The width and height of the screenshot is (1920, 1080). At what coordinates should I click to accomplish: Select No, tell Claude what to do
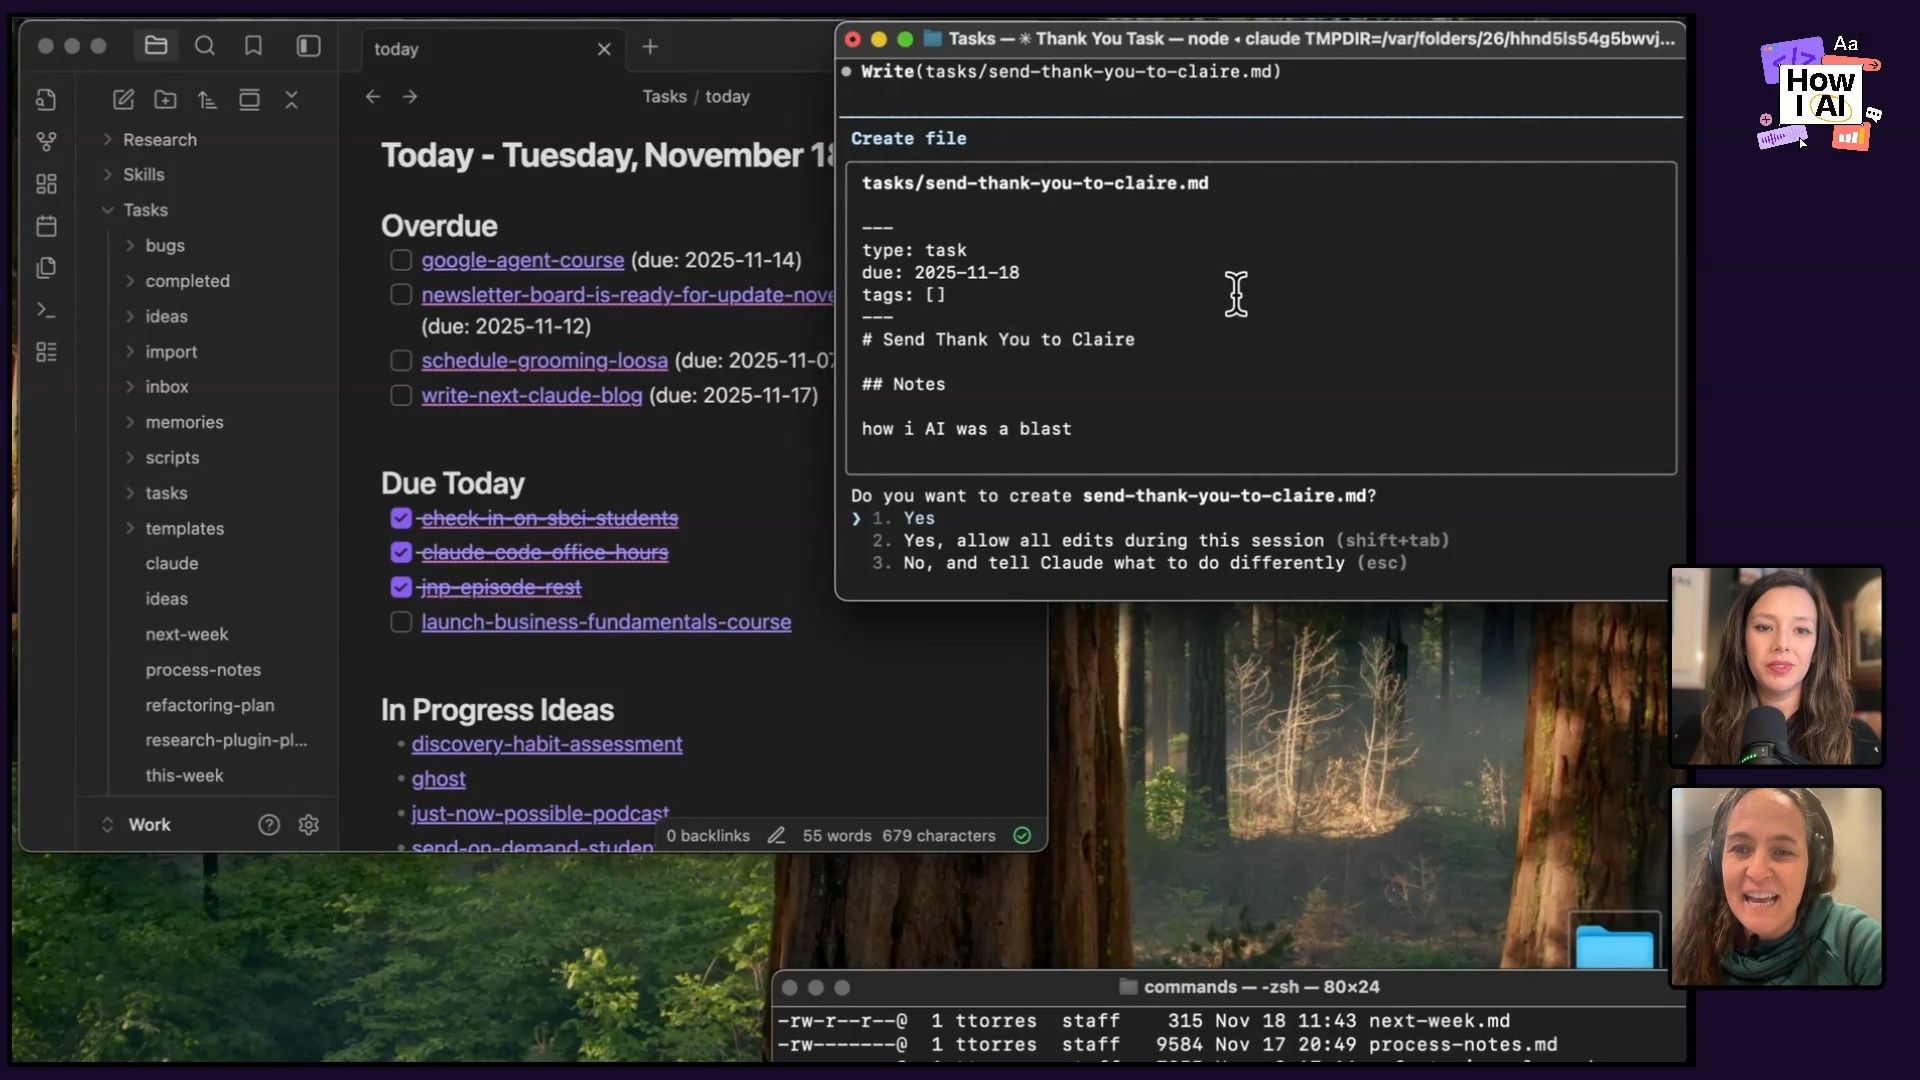tap(1139, 563)
